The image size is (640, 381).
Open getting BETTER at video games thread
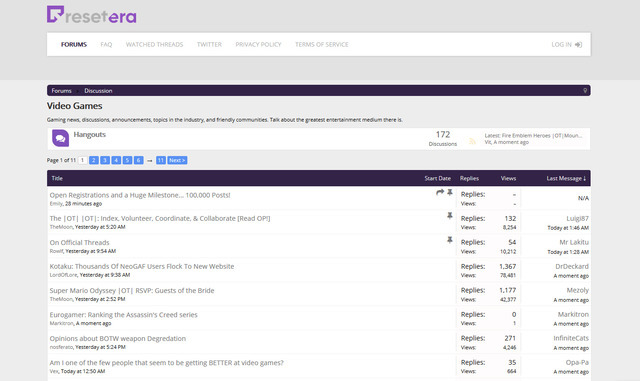167,363
